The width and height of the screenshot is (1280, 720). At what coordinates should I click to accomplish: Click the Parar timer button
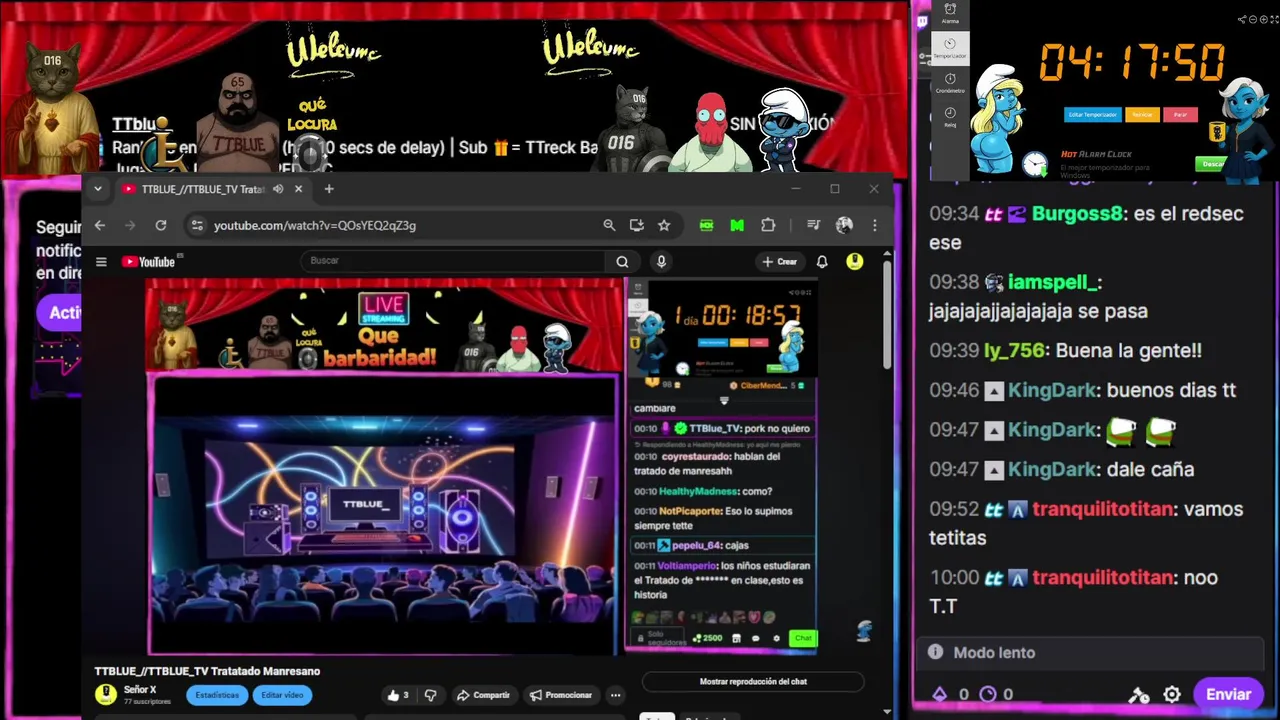(1180, 115)
